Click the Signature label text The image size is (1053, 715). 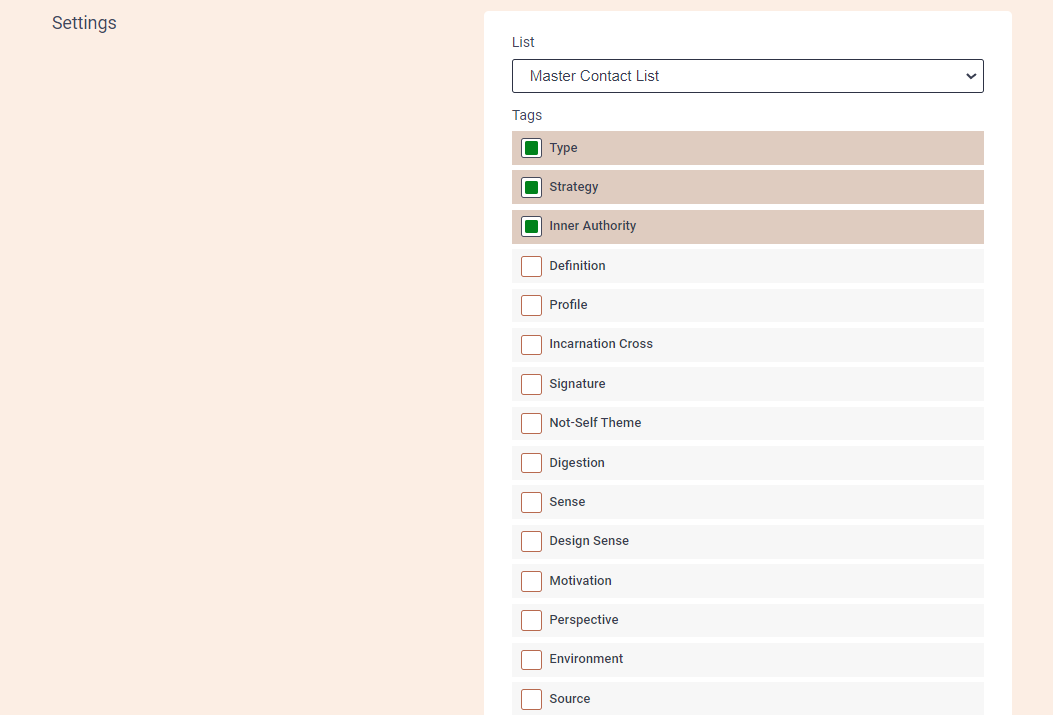pyautogui.click(x=578, y=384)
